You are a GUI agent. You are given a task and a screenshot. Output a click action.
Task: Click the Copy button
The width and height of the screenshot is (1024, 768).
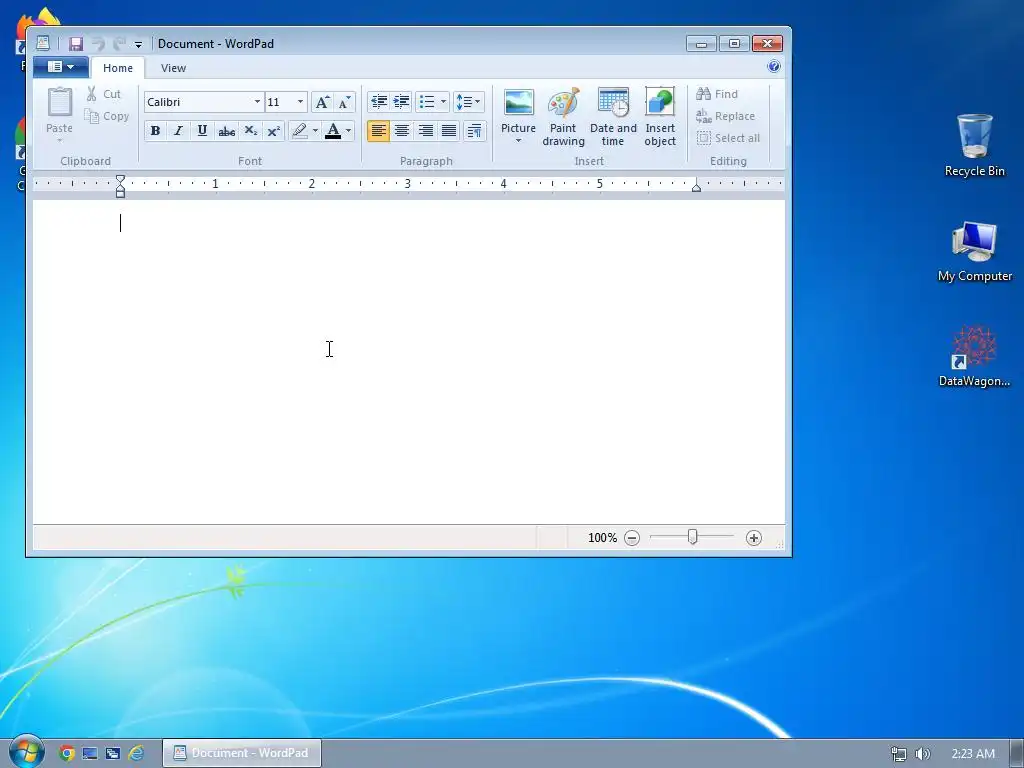[x=107, y=116]
